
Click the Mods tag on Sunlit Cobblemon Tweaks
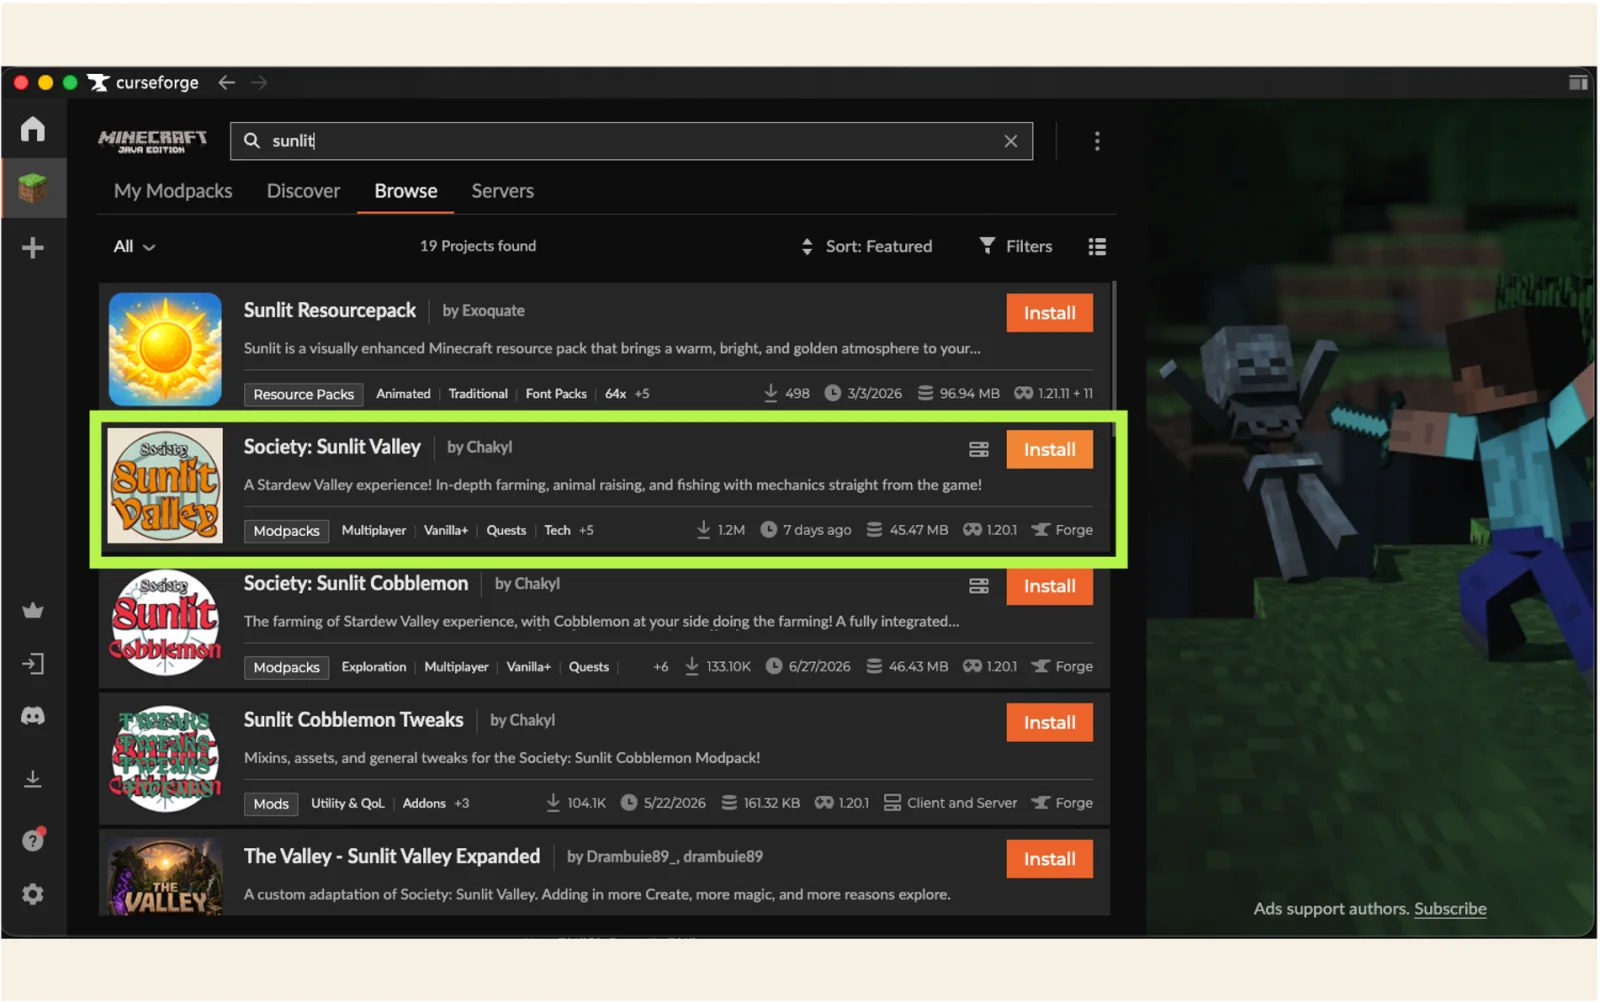(271, 804)
